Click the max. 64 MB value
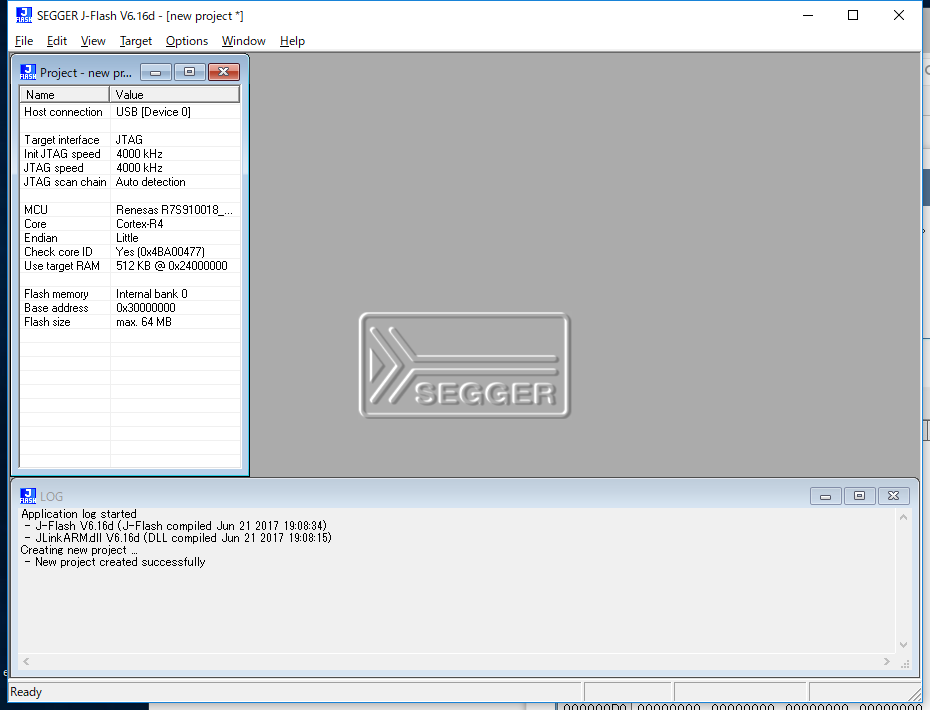This screenshot has height=710, width=930. [144, 322]
